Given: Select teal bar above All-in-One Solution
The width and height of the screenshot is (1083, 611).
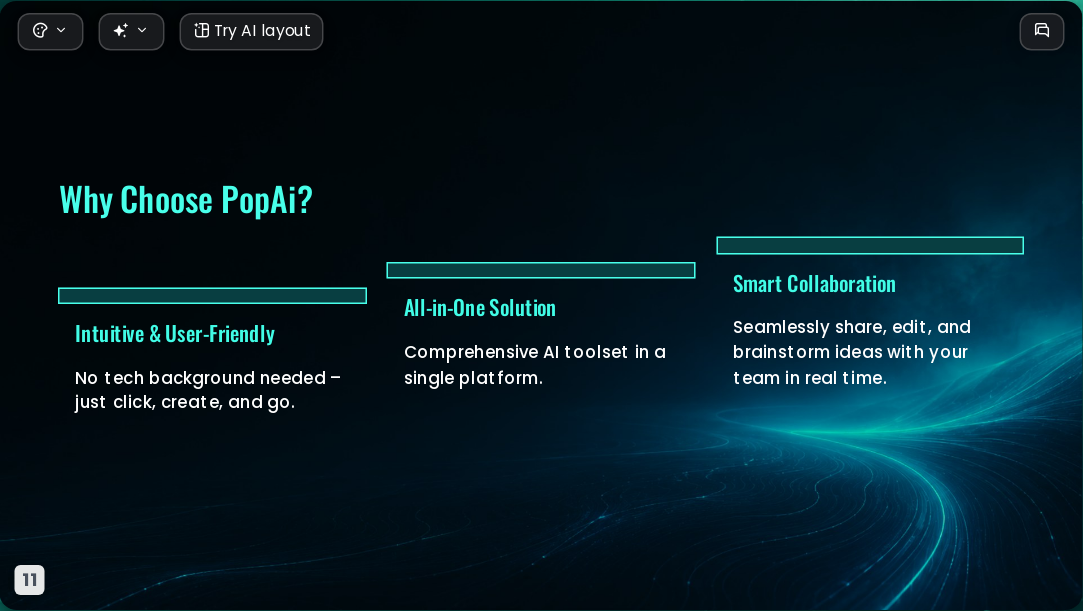Looking at the screenshot, I should [x=541, y=270].
